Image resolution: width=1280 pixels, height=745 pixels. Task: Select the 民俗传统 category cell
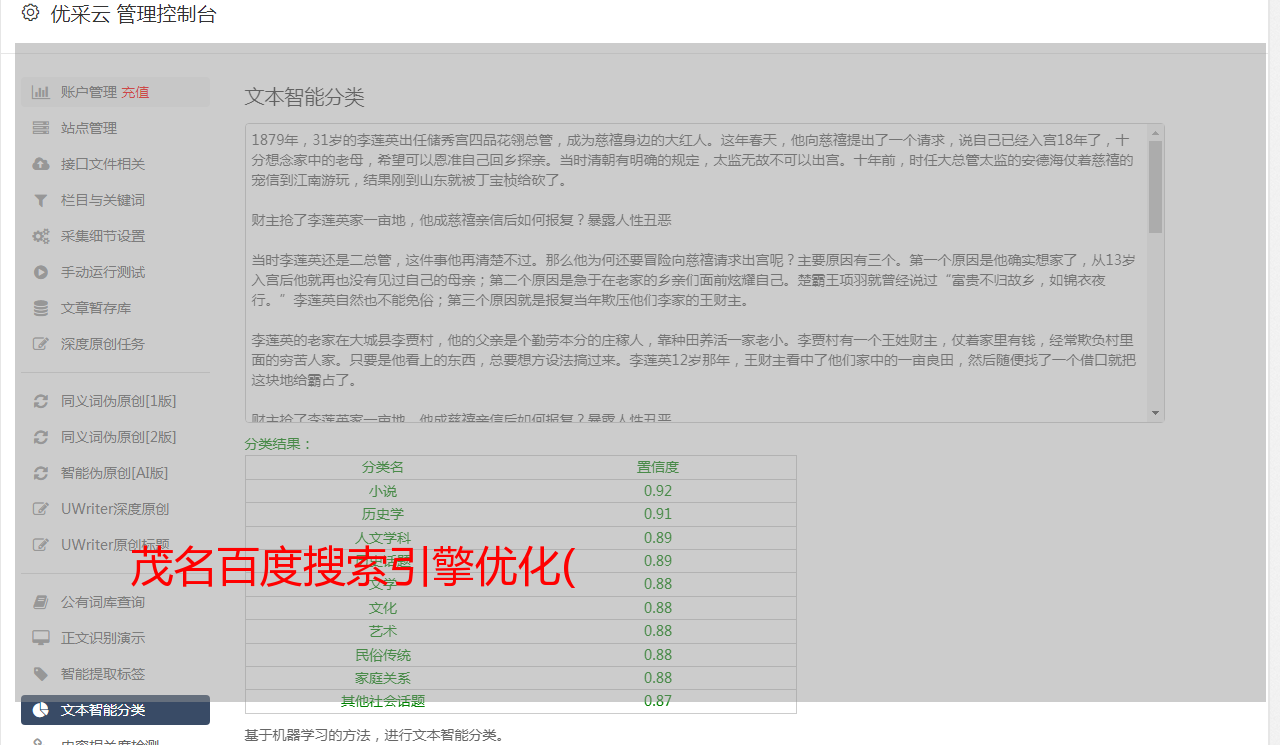(383, 655)
